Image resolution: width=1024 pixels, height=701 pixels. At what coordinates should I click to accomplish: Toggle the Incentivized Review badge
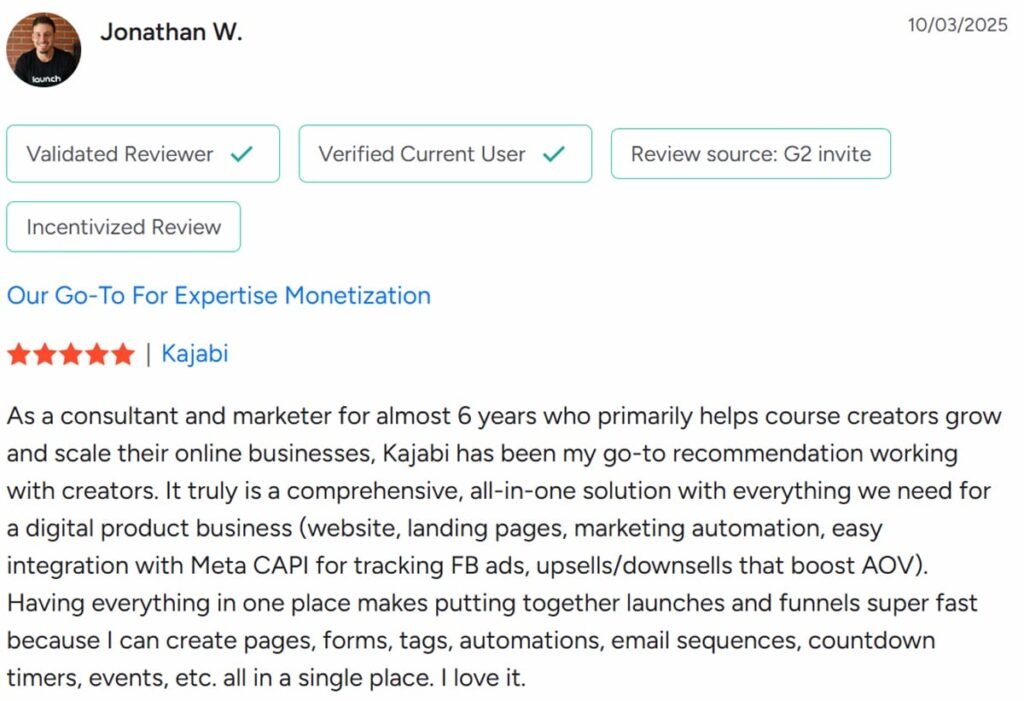(123, 226)
